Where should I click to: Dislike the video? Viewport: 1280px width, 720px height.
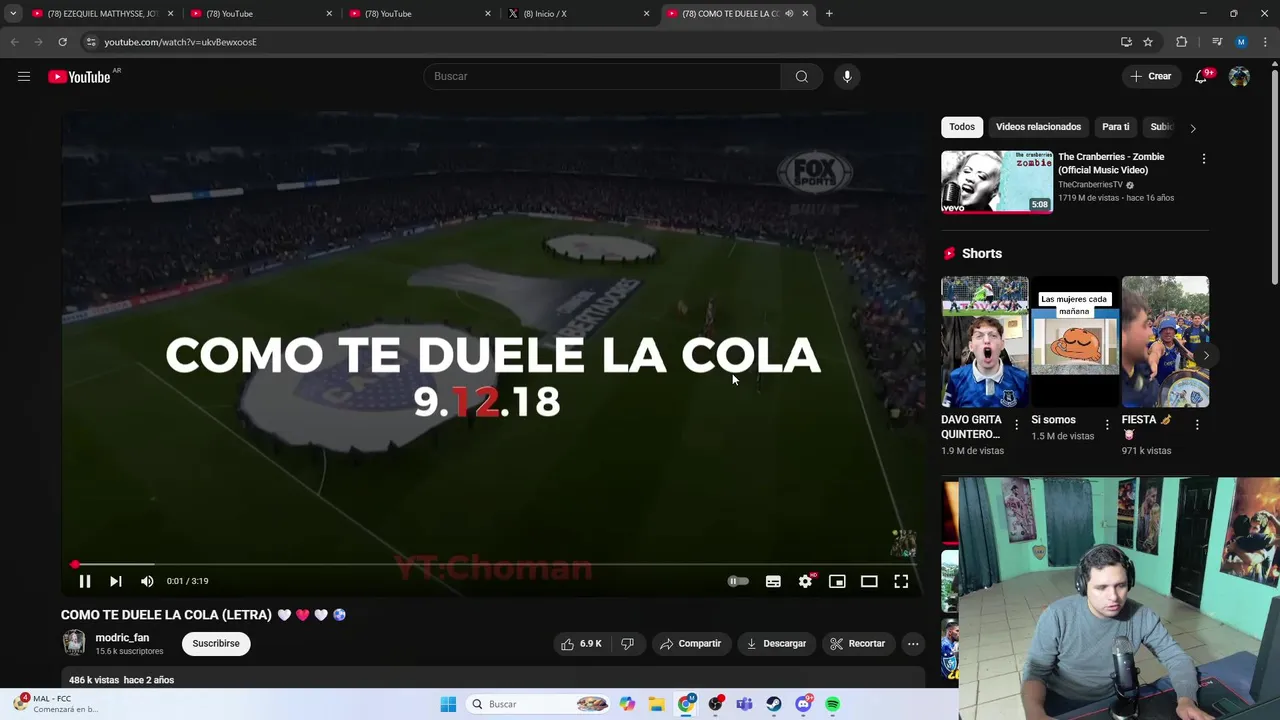click(628, 644)
